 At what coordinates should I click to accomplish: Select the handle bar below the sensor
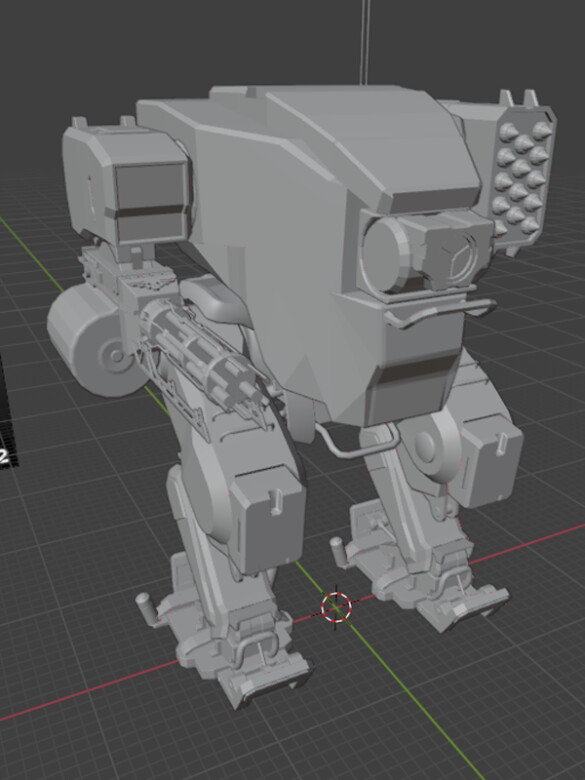(440, 311)
